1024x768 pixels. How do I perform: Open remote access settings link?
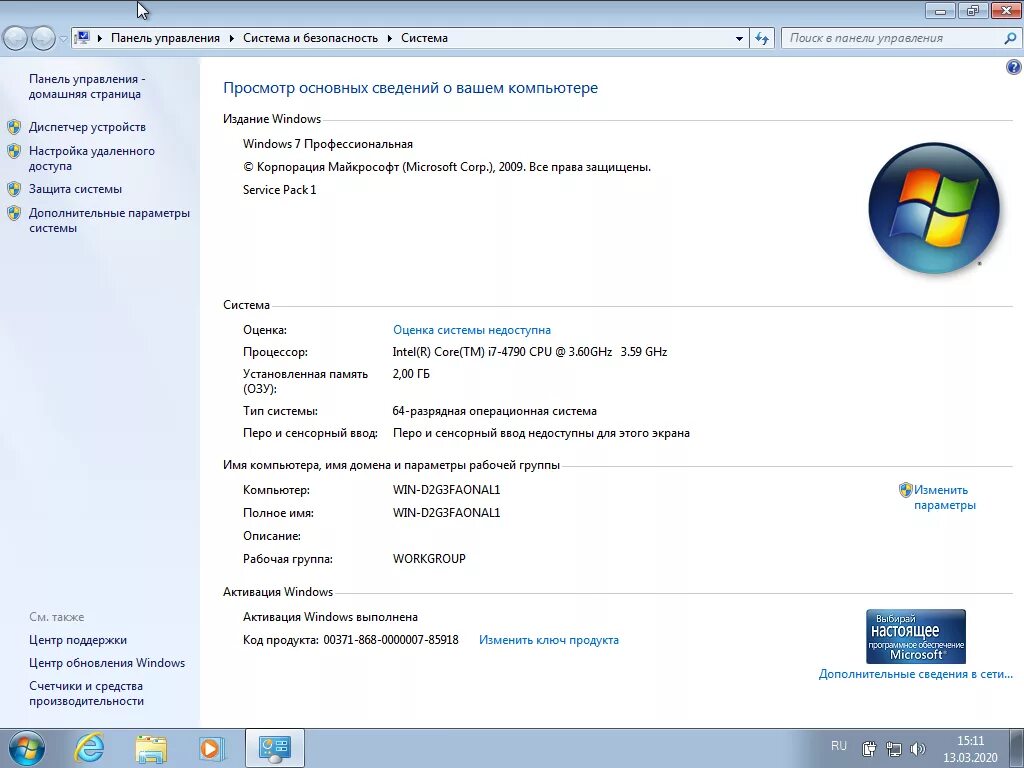(91, 158)
